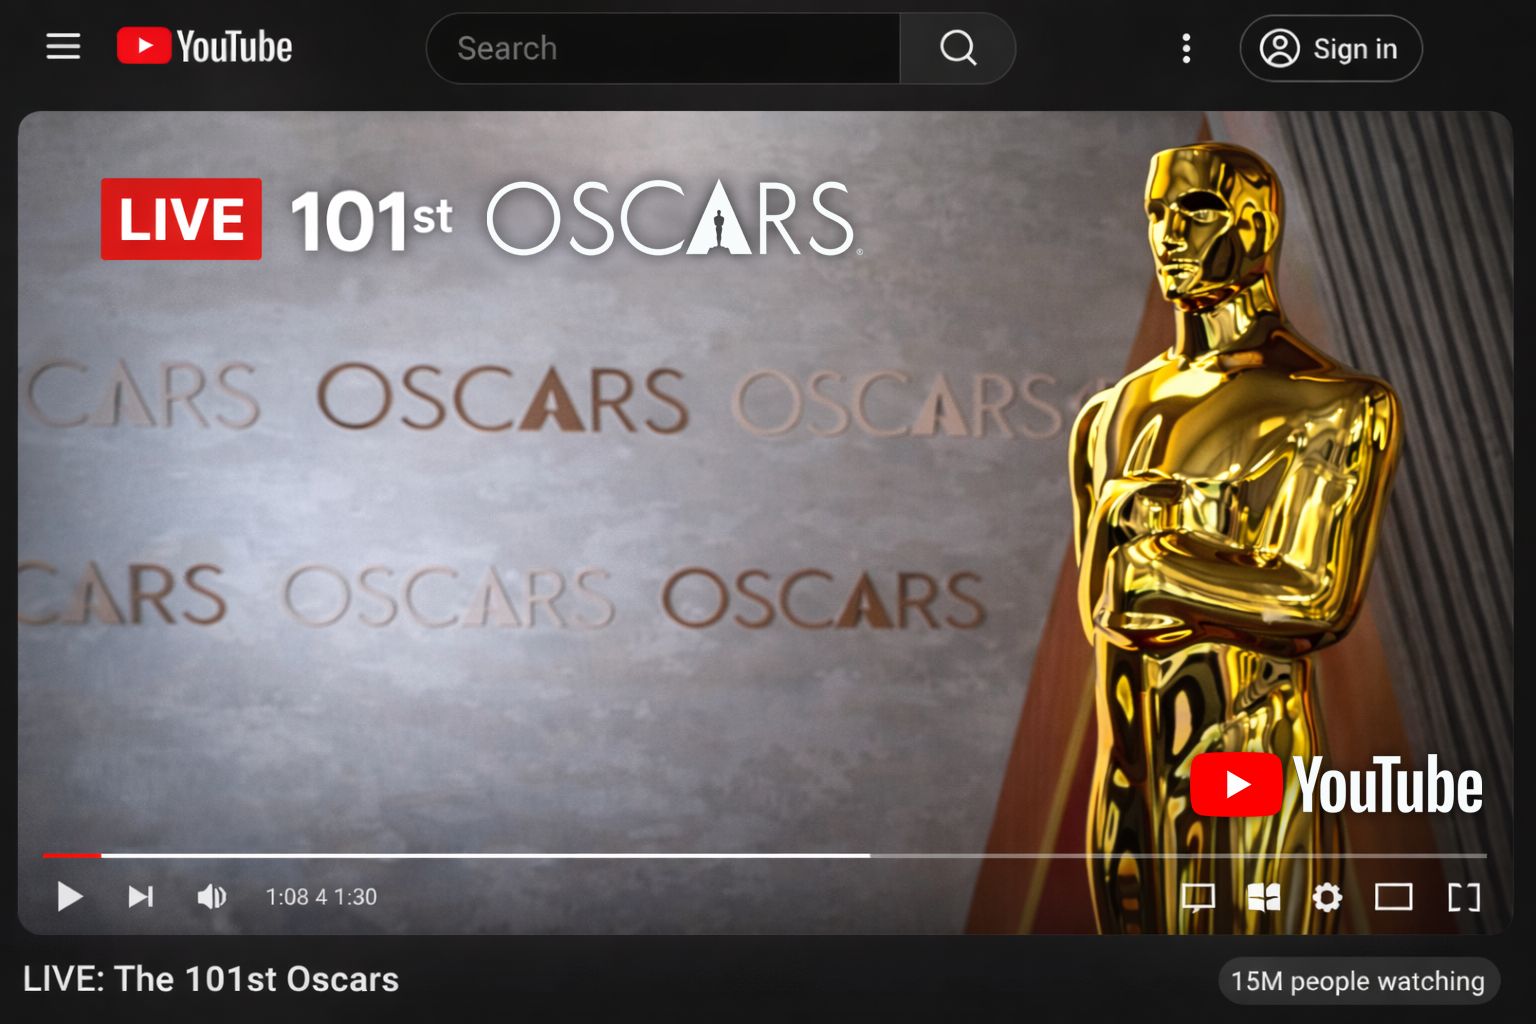Screen dimensions: 1536x1024
Task: Toggle subtitles with the captions icon
Action: 1198,897
